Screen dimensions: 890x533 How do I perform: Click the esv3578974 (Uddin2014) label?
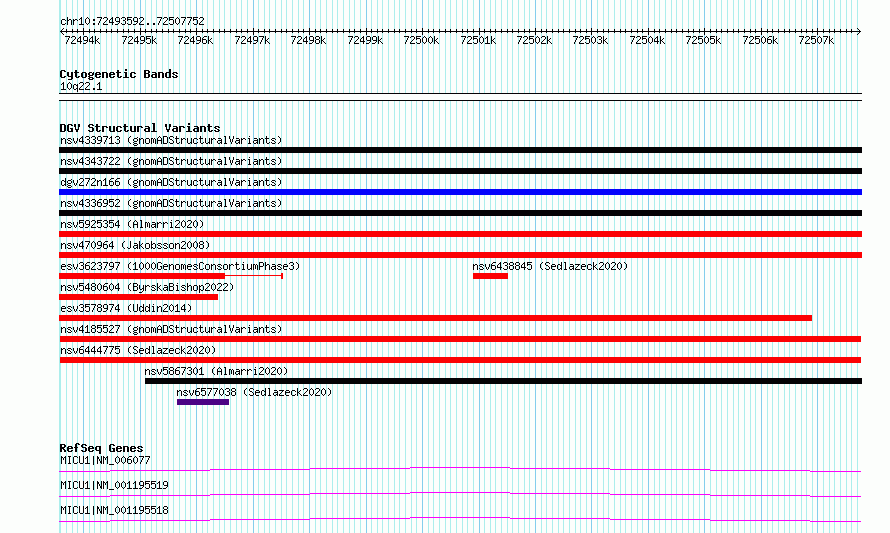click(x=126, y=308)
